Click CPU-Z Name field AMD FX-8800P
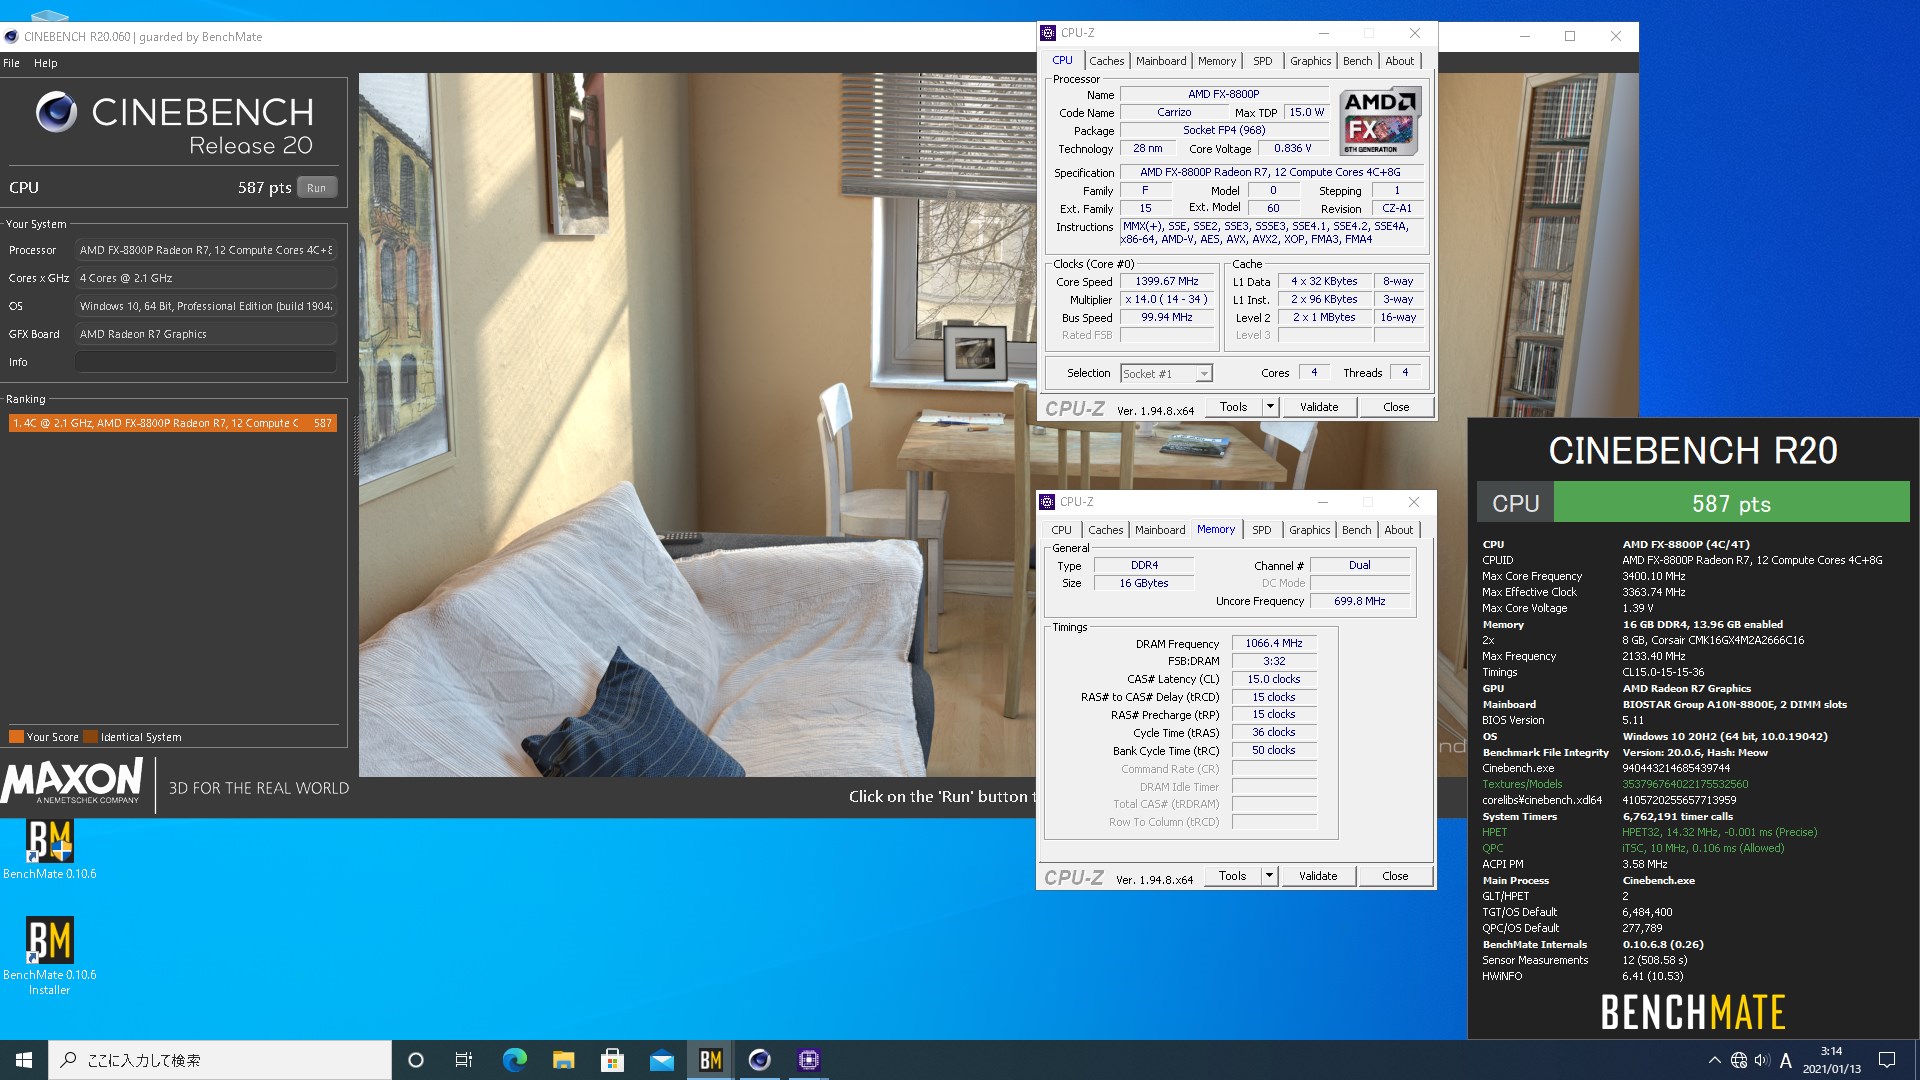The height and width of the screenshot is (1080, 1920). pyautogui.click(x=1224, y=94)
